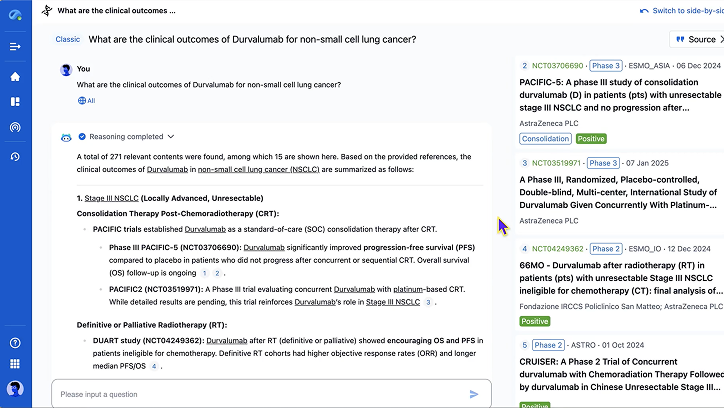
Task: Open the Durvalumab link in the summary intro
Action: (x=167, y=169)
